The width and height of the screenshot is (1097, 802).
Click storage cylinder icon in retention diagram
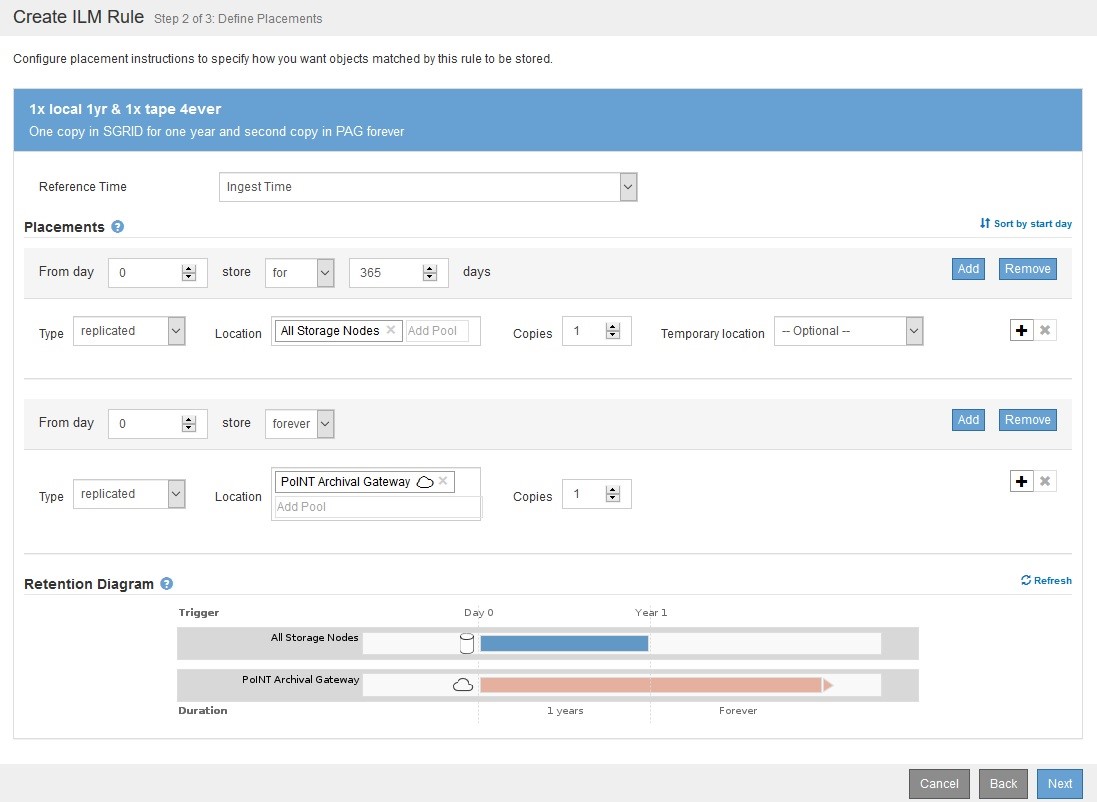tap(467, 643)
